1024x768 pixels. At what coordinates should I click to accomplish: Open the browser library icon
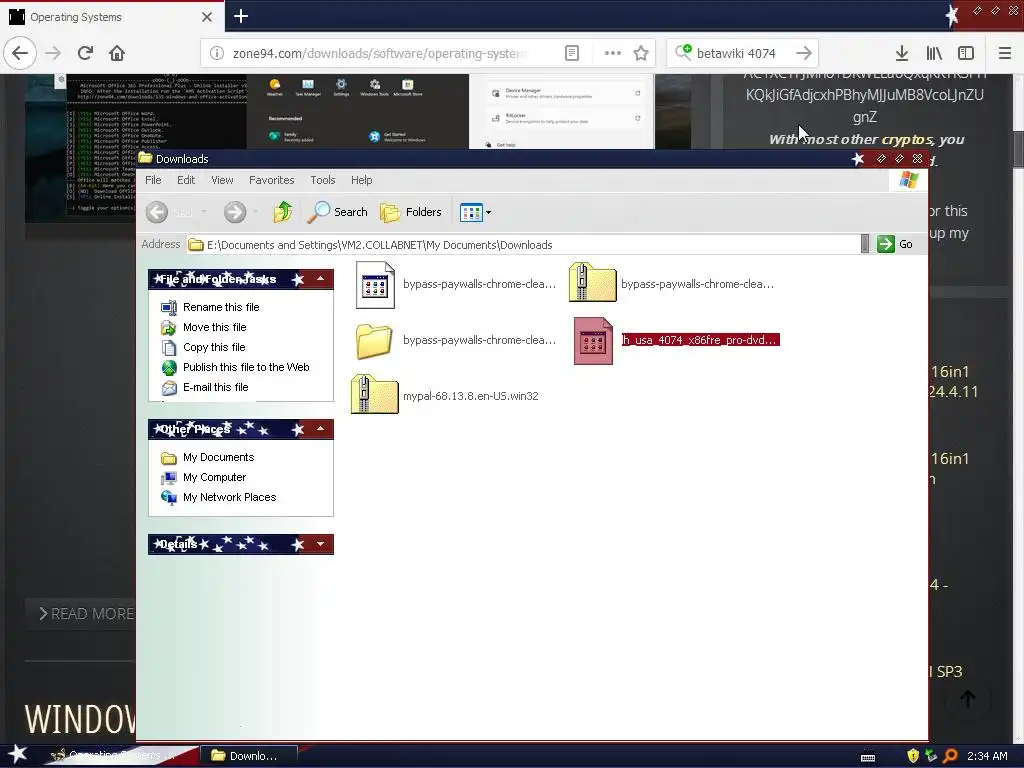(x=934, y=53)
